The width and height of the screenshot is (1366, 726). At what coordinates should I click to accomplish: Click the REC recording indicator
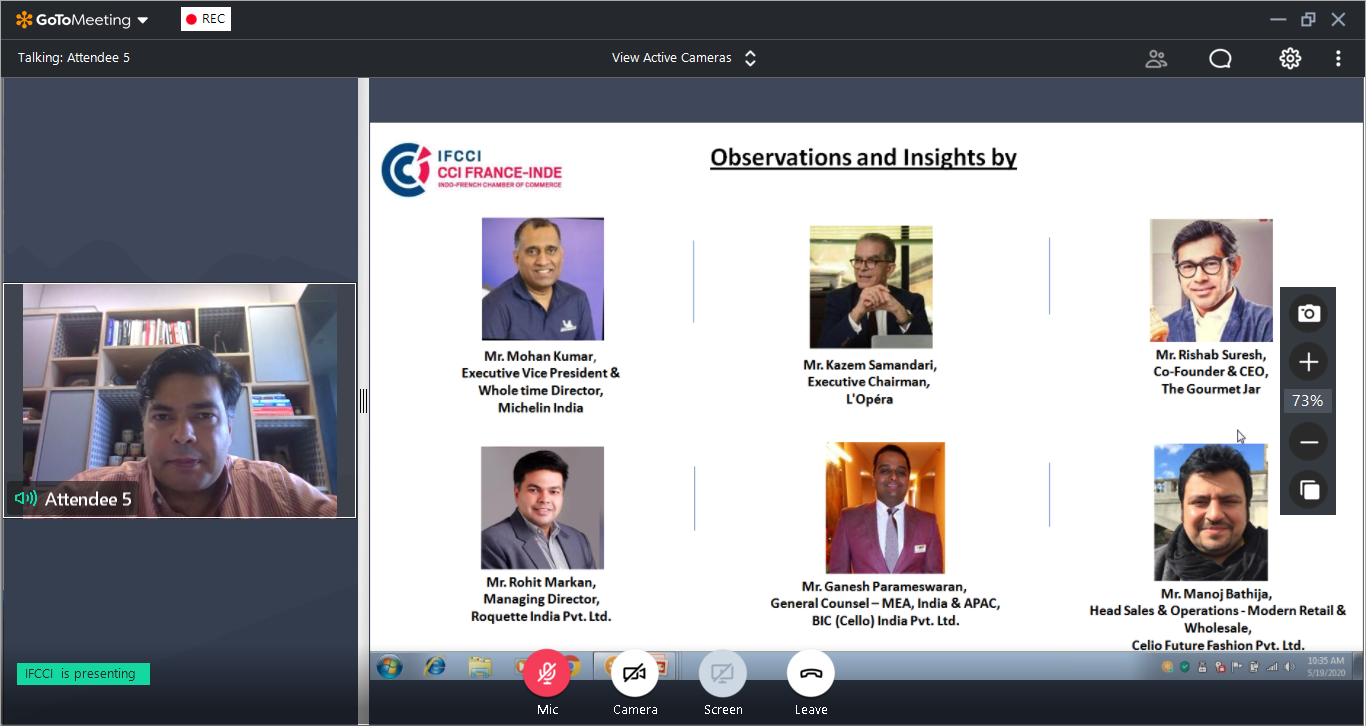point(206,19)
